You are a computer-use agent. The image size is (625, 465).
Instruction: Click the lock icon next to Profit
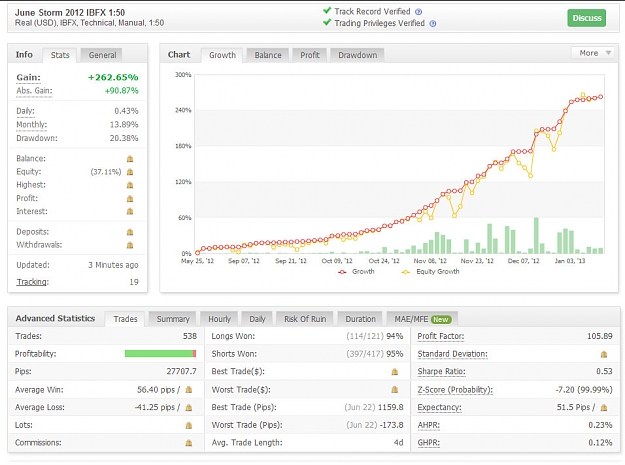click(x=130, y=198)
